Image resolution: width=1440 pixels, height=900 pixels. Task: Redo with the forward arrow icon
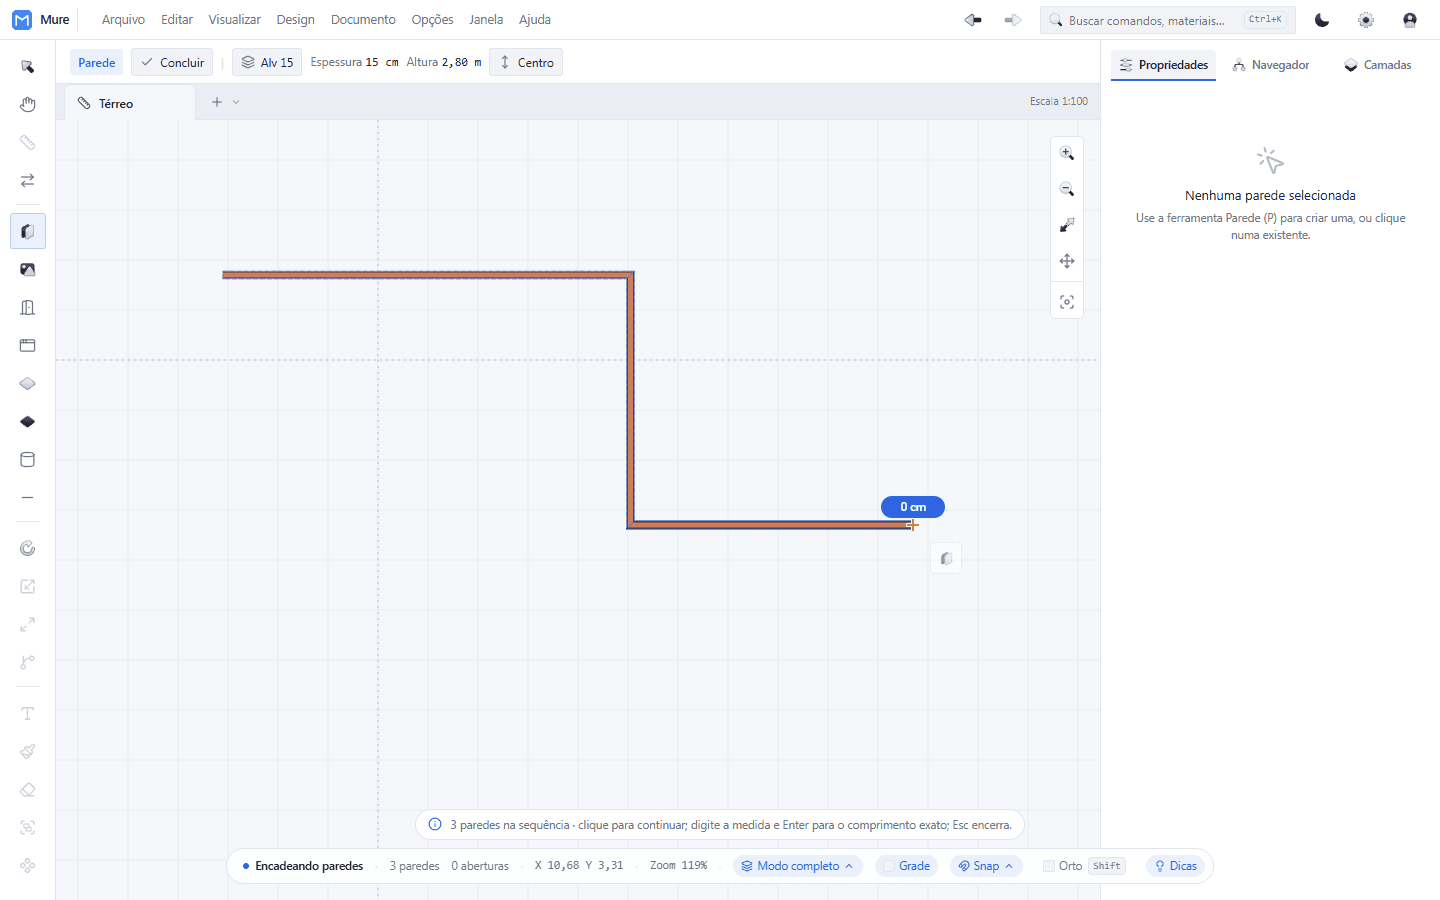(1013, 20)
